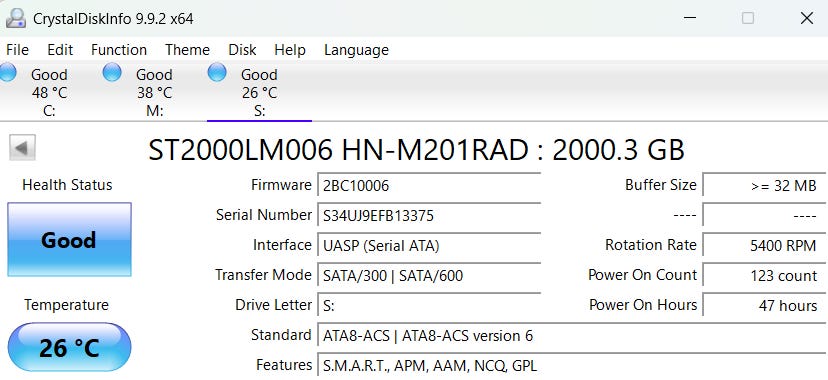Image resolution: width=828 pixels, height=380 pixels.
Task: Click the Serial Number label
Action: [x=264, y=215]
